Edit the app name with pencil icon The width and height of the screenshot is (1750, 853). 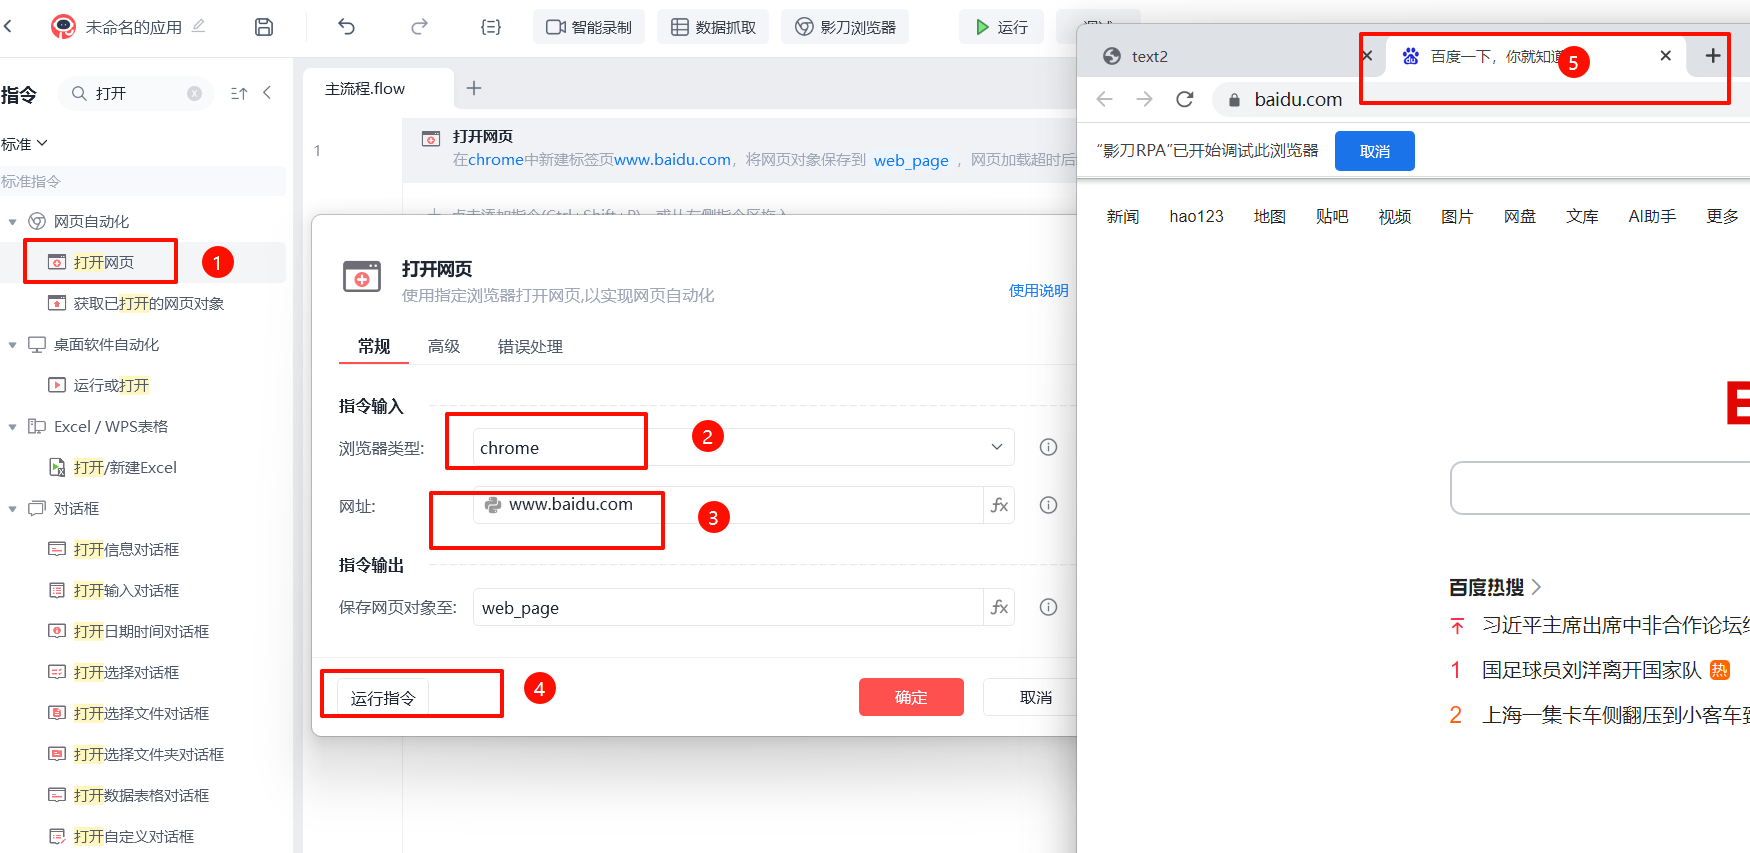(199, 26)
